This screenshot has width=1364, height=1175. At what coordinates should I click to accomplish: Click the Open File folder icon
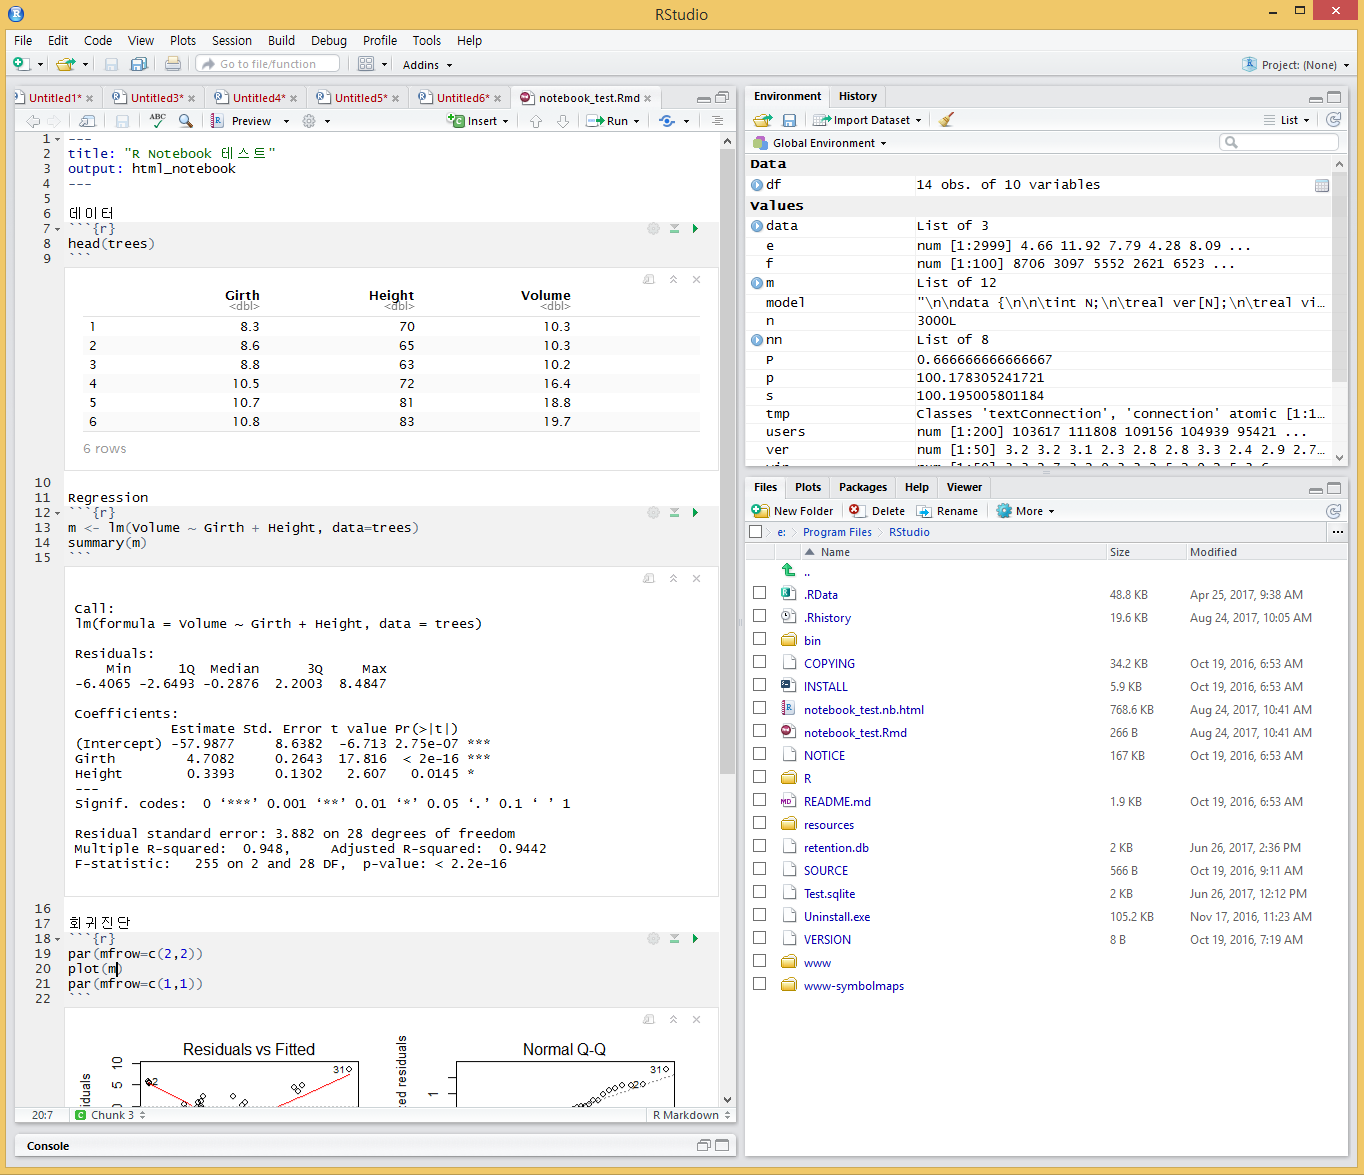(x=65, y=64)
